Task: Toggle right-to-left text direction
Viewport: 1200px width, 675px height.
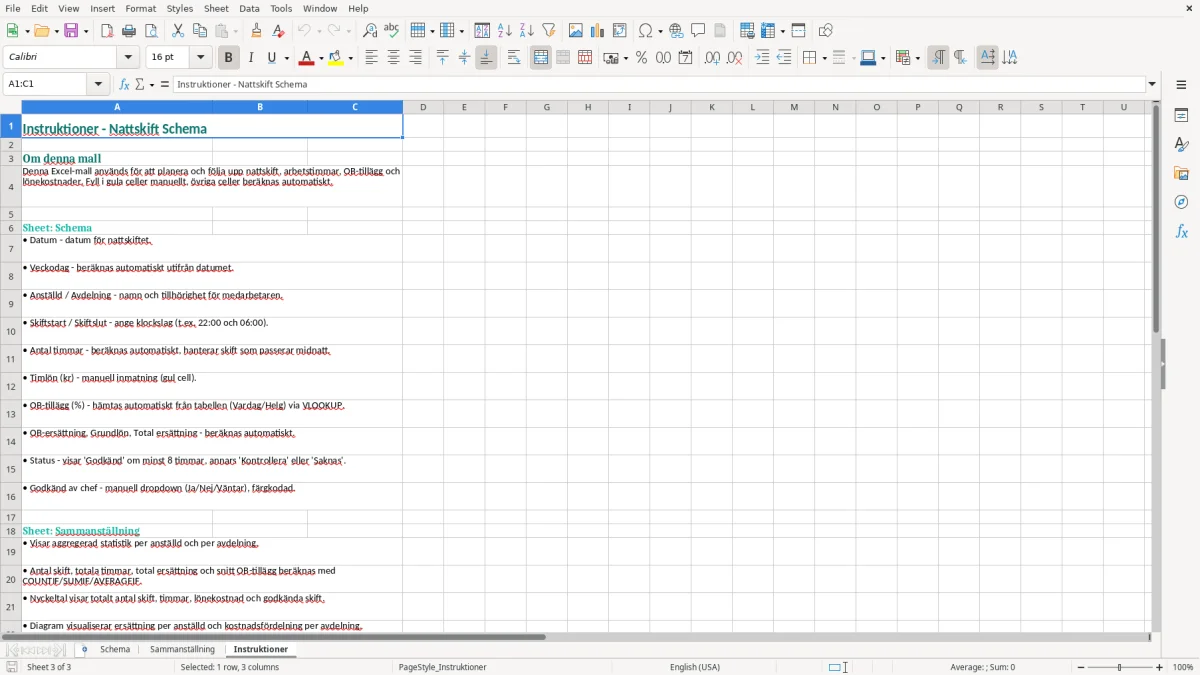Action: [959, 58]
